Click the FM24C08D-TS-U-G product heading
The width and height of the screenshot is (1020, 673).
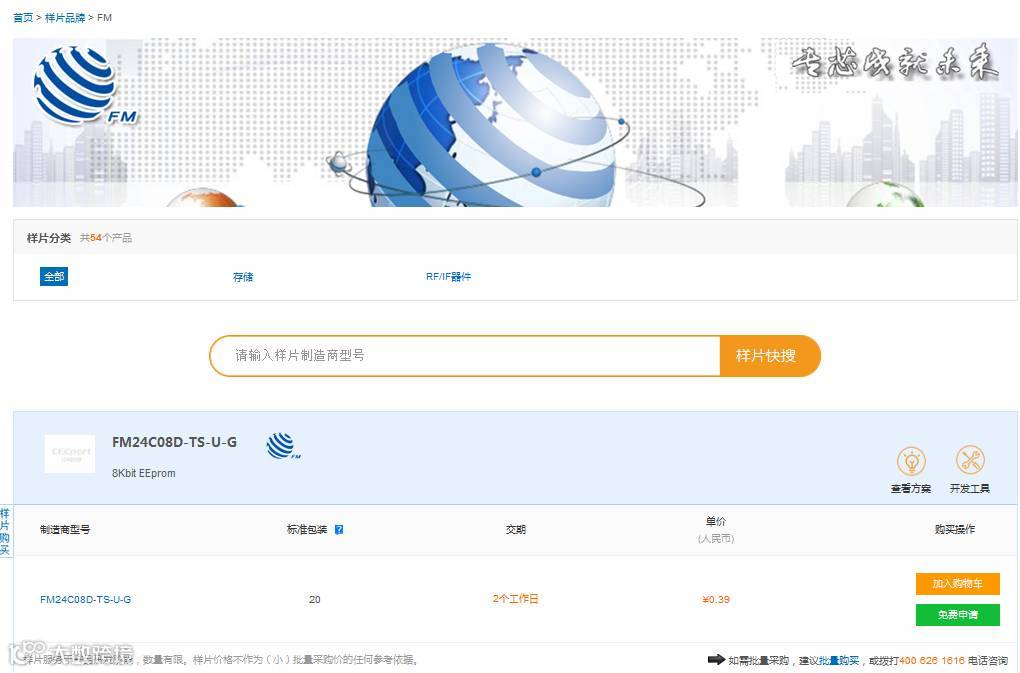click(174, 442)
